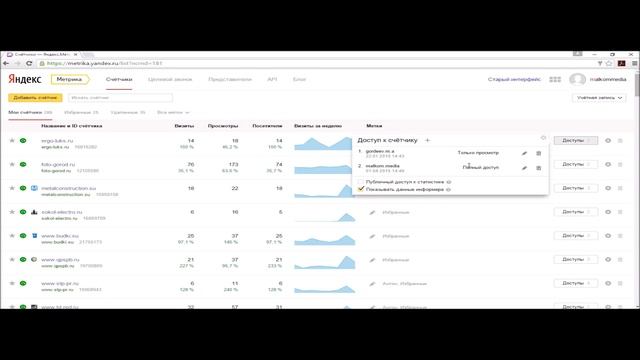The image size is (640, 360).
Task: Open menu icon at end of sokol-electro.ru row
Action: coord(620,212)
